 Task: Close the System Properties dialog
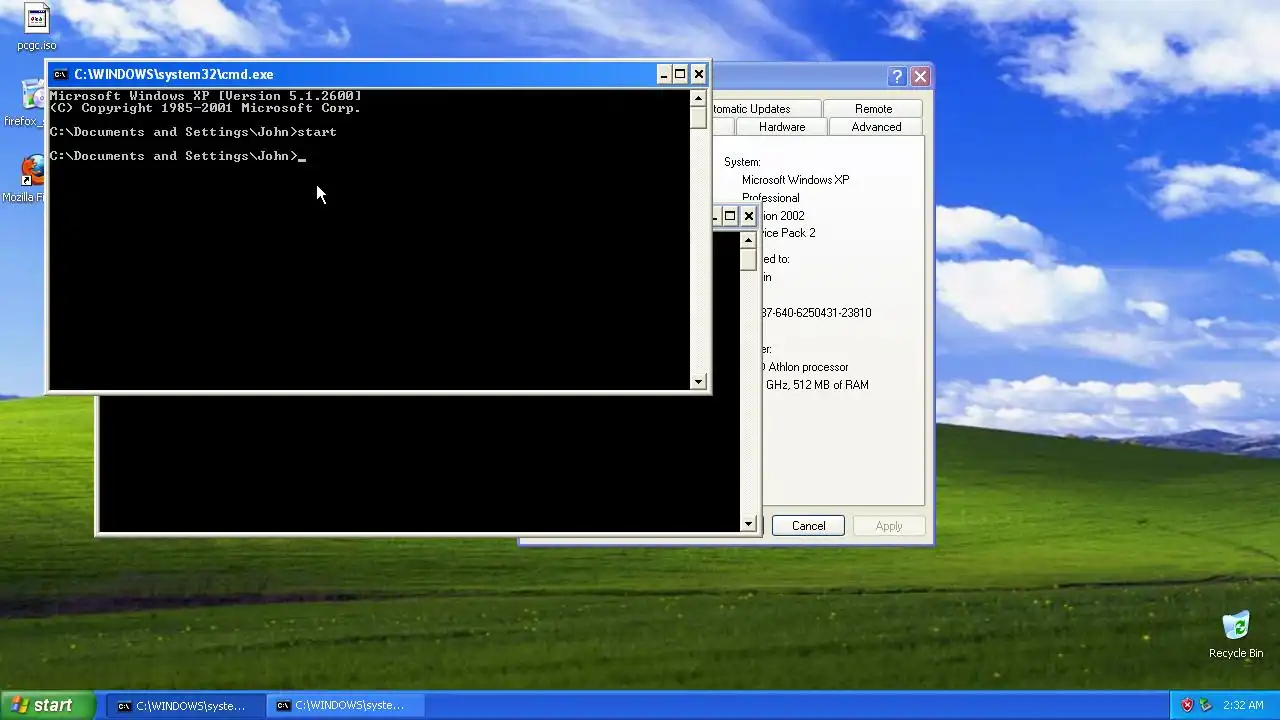click(x=920, y=76)
